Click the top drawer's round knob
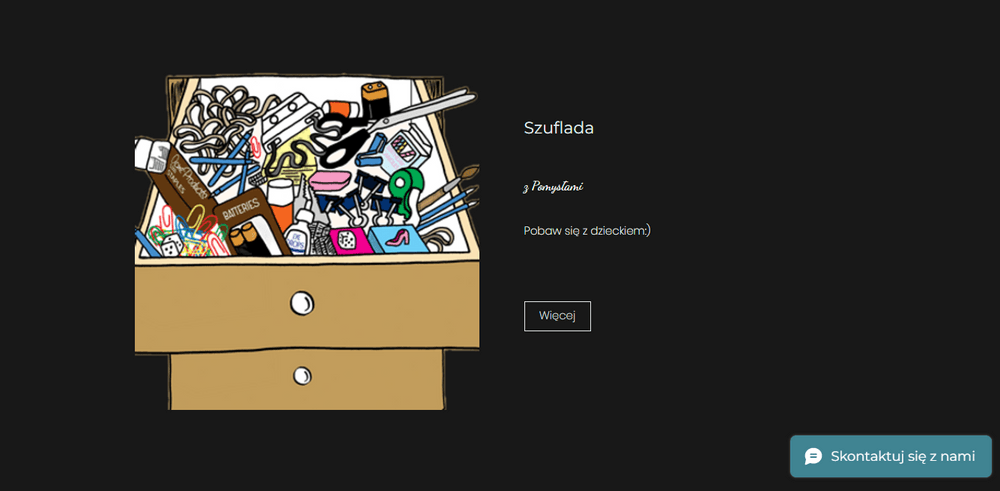This screenshot has width=1000, height=491. point(302,303)
